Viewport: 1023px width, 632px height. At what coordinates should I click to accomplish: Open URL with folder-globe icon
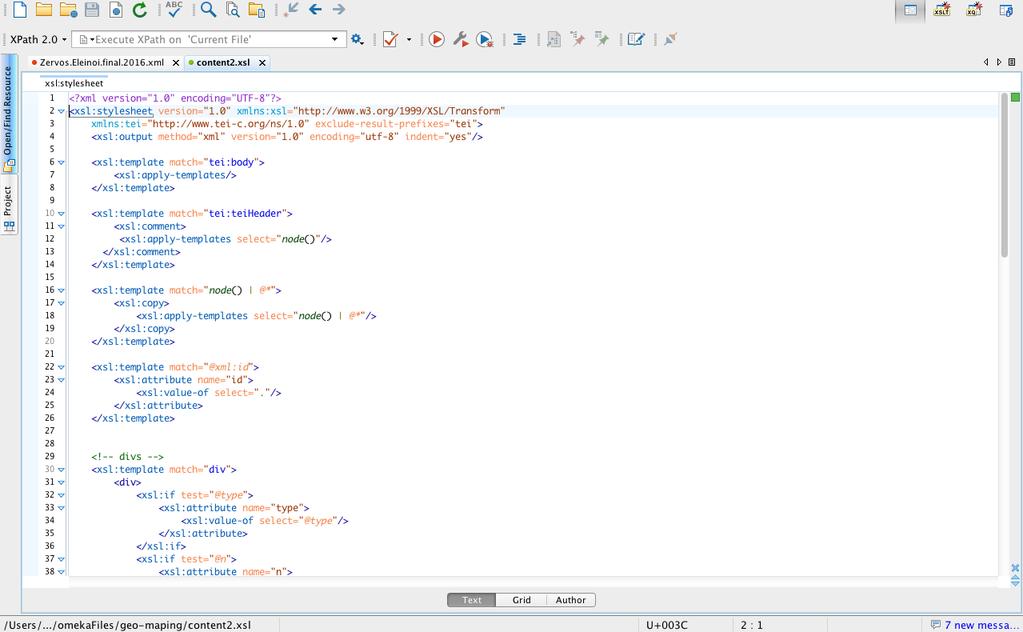[68, 9]
